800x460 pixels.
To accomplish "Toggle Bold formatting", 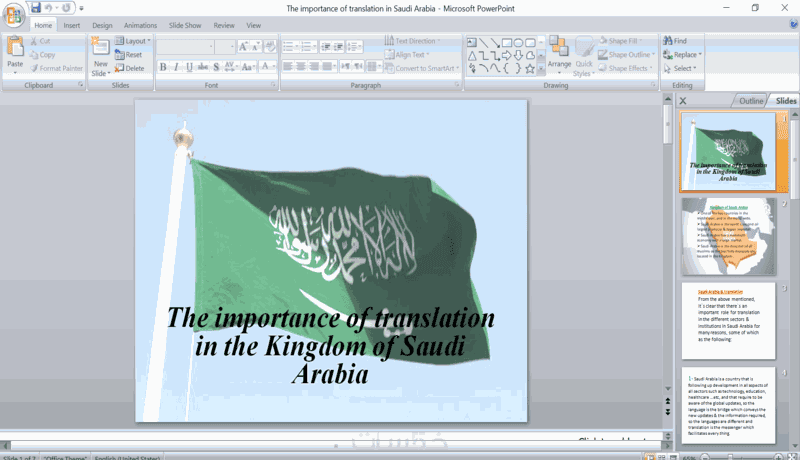I will tap(163, 67).
